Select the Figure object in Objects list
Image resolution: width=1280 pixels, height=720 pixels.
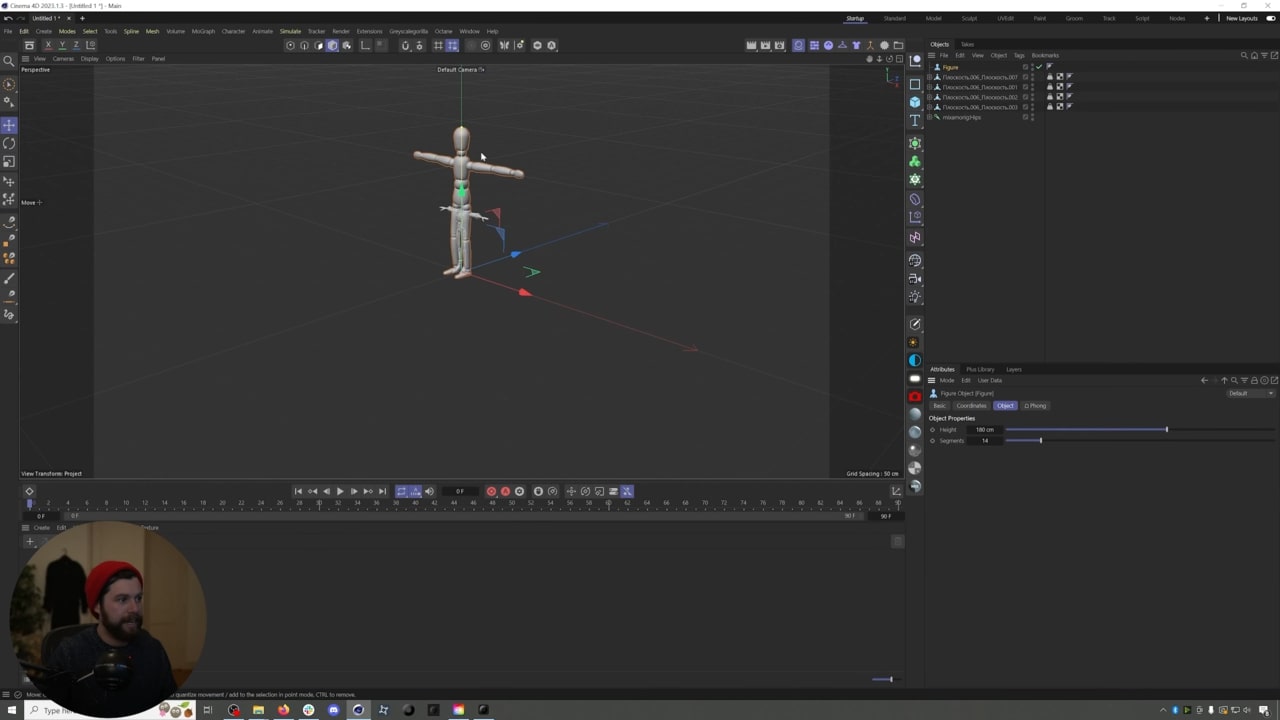tap(950, 67)
